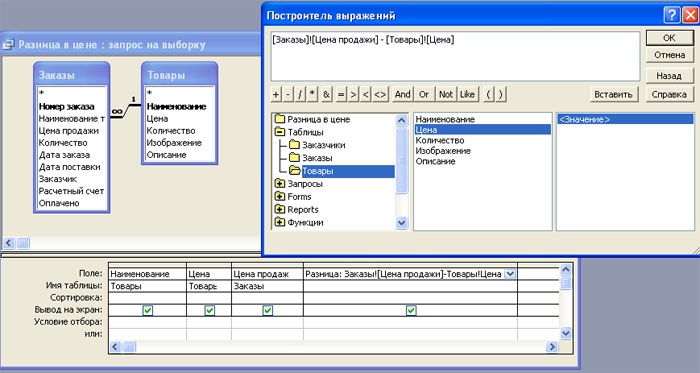This screenshot has width=700, height=373.
Task: Select Цена field in Товары table box
Action: pyautogui.click(x=157, y=119)
